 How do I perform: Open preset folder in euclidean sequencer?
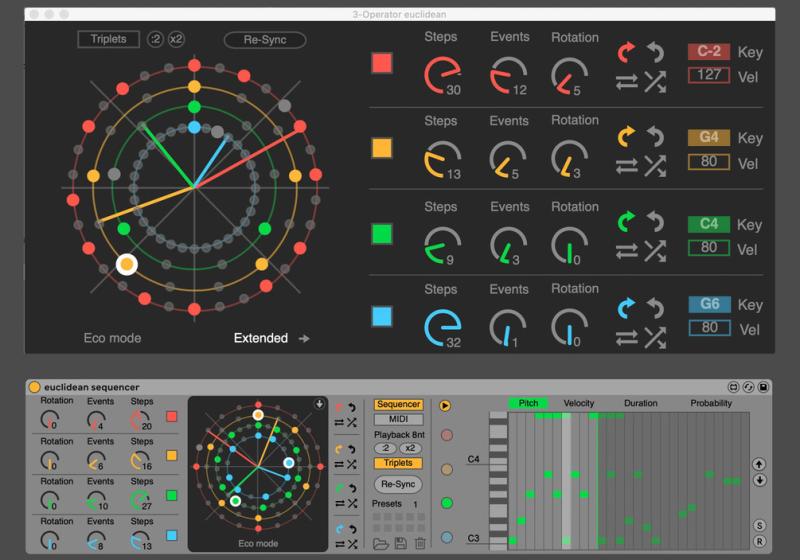point(381,544)
